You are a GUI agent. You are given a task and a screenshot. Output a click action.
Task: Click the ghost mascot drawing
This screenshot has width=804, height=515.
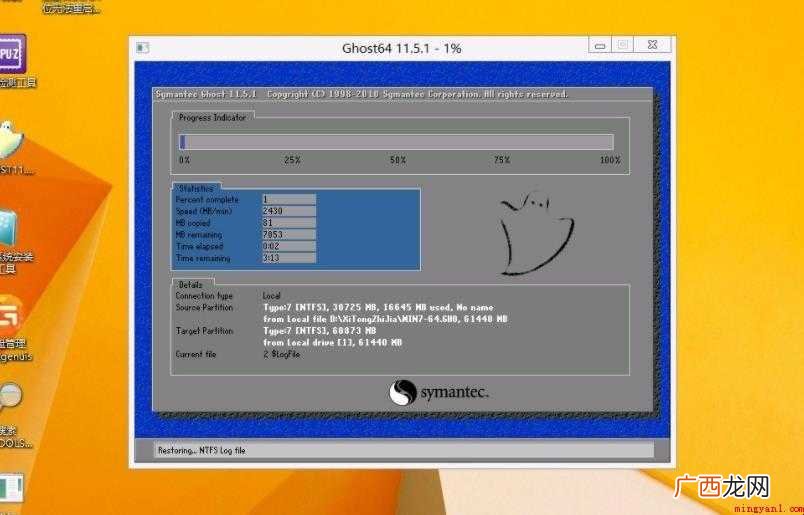535,233
